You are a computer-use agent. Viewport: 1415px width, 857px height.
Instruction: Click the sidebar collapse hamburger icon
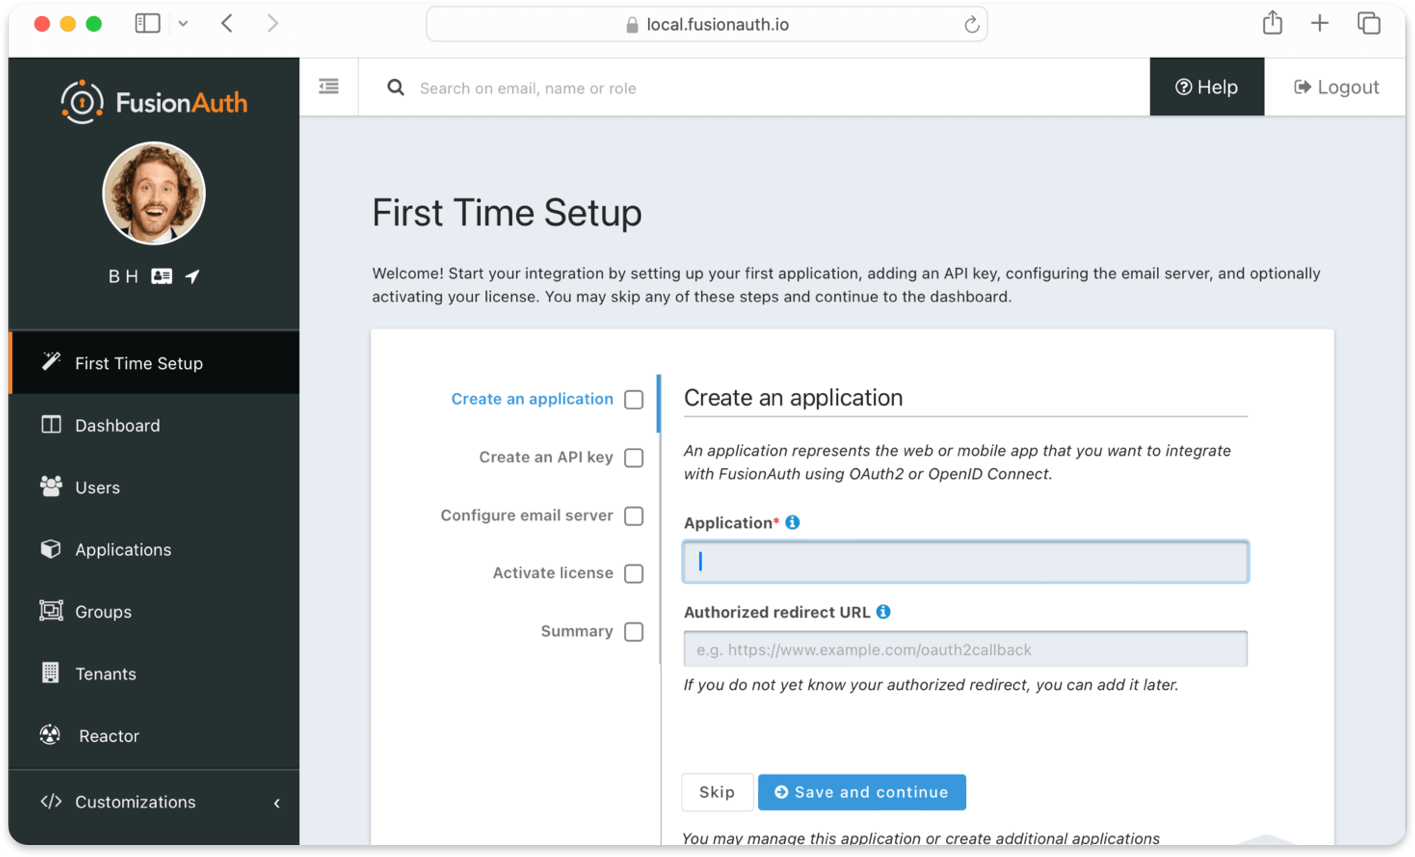pos(329,87)
